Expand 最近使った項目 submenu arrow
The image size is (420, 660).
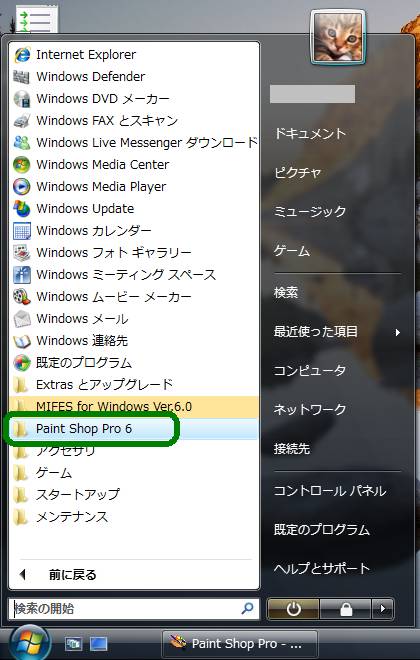coord(398,333)
